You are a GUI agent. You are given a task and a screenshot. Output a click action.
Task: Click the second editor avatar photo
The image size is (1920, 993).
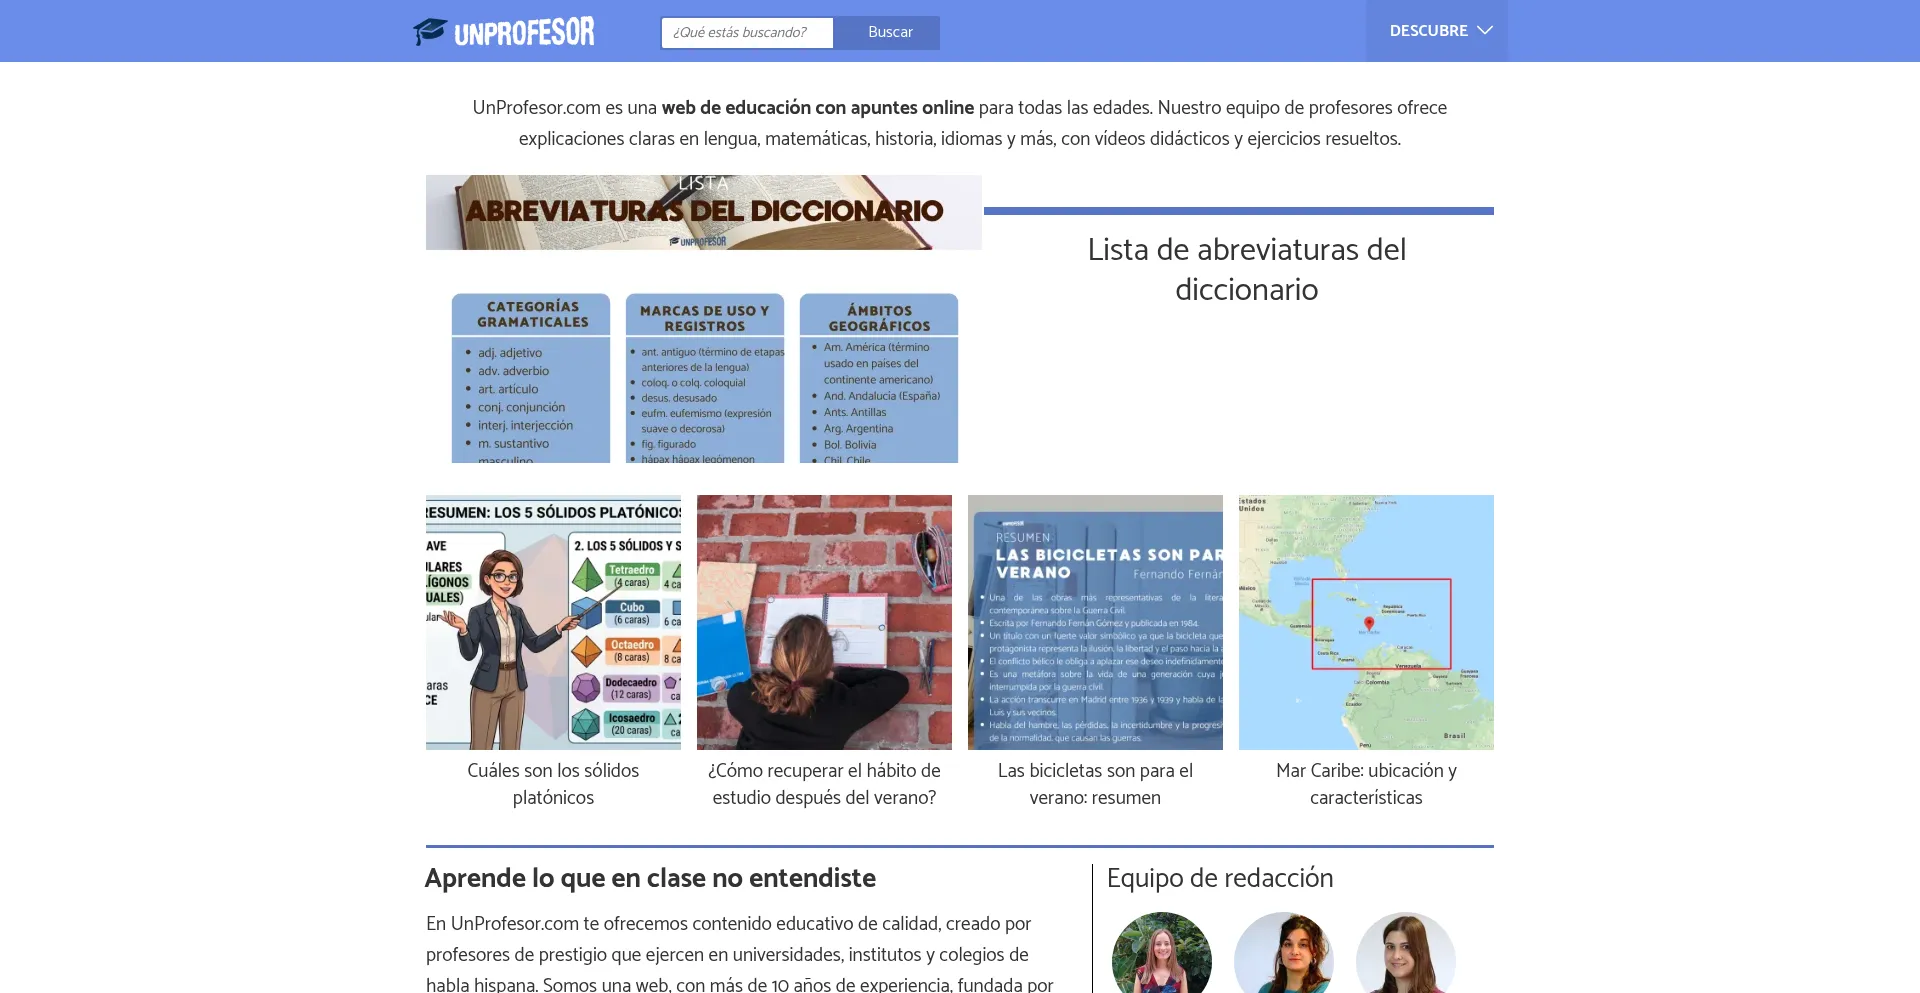(x=1284, y=953)
